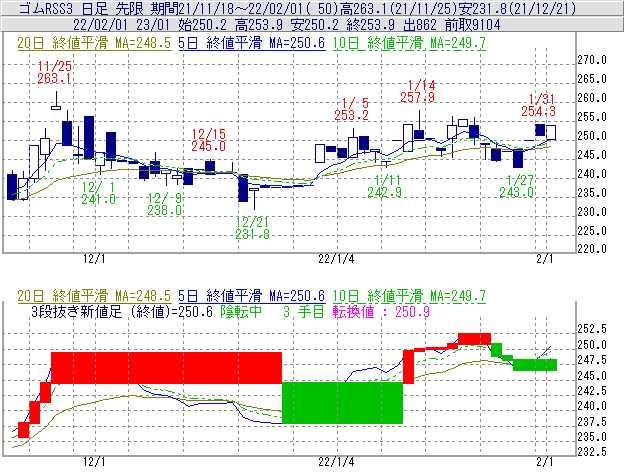624x475 pixels.
Task: Click the 1/11 242.9 low label
Action: pyautogui.click(x=384, y=186)
